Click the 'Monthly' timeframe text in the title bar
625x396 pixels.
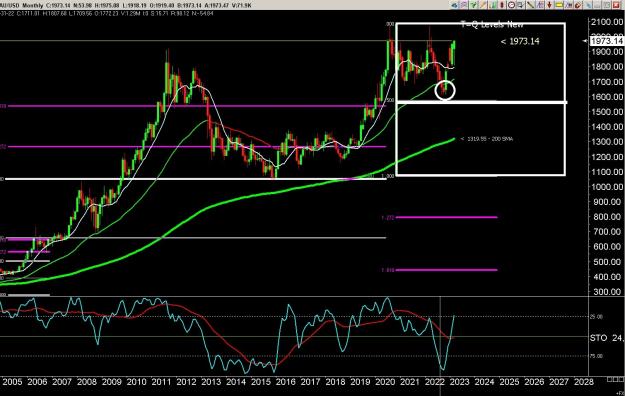pos(33,6)
